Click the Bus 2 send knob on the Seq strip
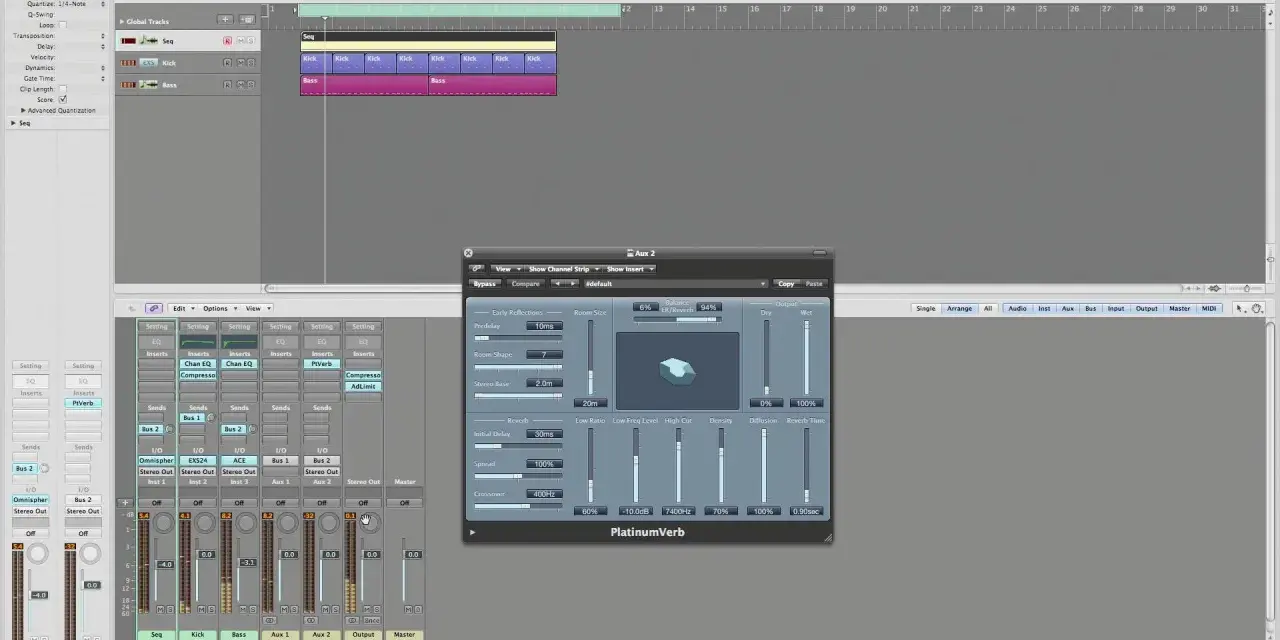Image resolution: width=1280 pixels, height=640 pixels. (169, 429)
